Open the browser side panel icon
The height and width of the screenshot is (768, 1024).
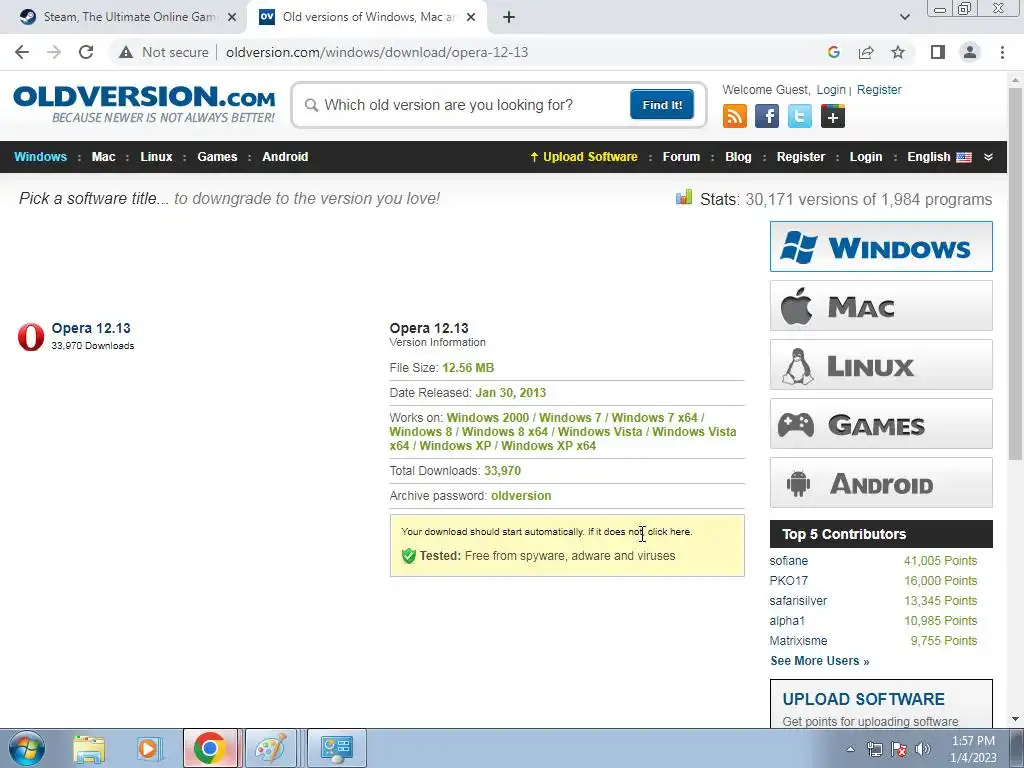[938, 52]
